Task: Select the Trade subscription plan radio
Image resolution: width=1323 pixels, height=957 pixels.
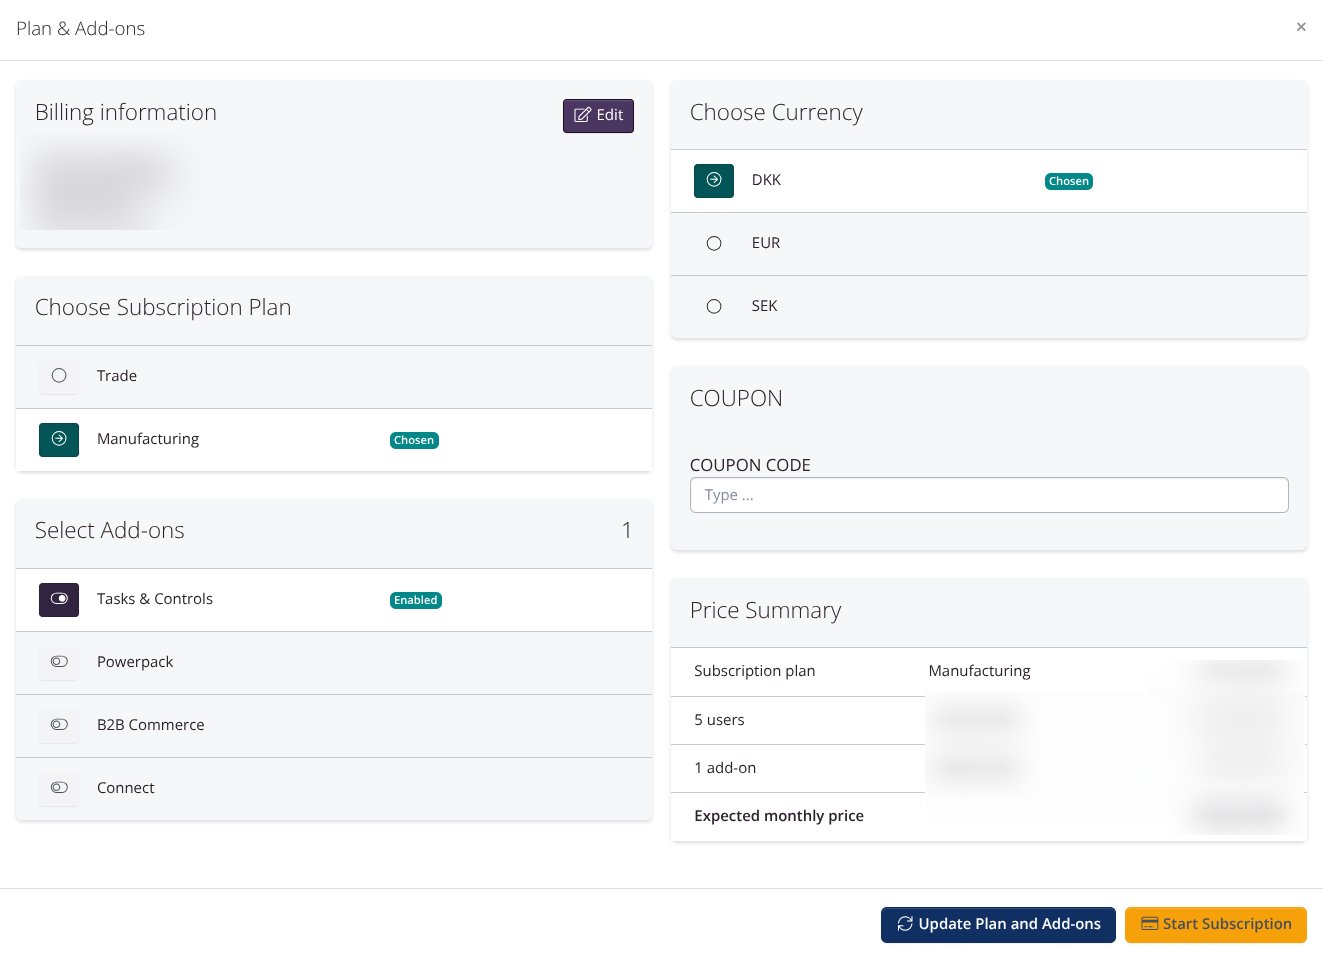Action: click(59, 376)
